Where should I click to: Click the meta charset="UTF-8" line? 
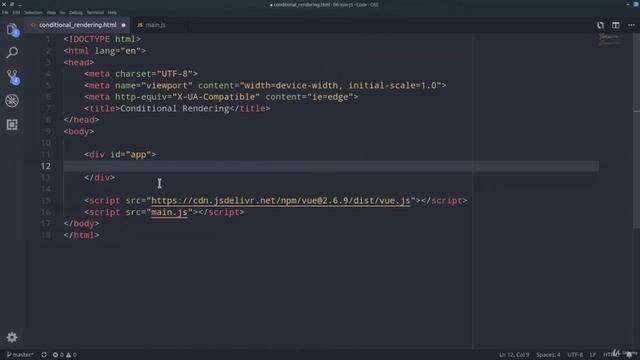point(141,74)
